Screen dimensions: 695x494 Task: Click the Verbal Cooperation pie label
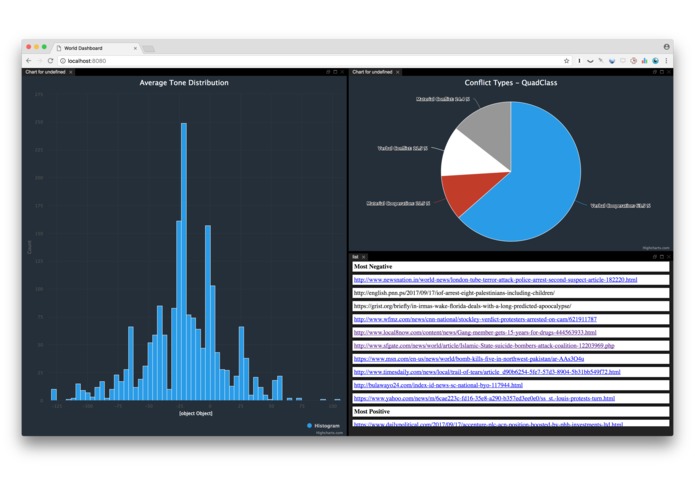pyautogui.click(x=620, y=206)
